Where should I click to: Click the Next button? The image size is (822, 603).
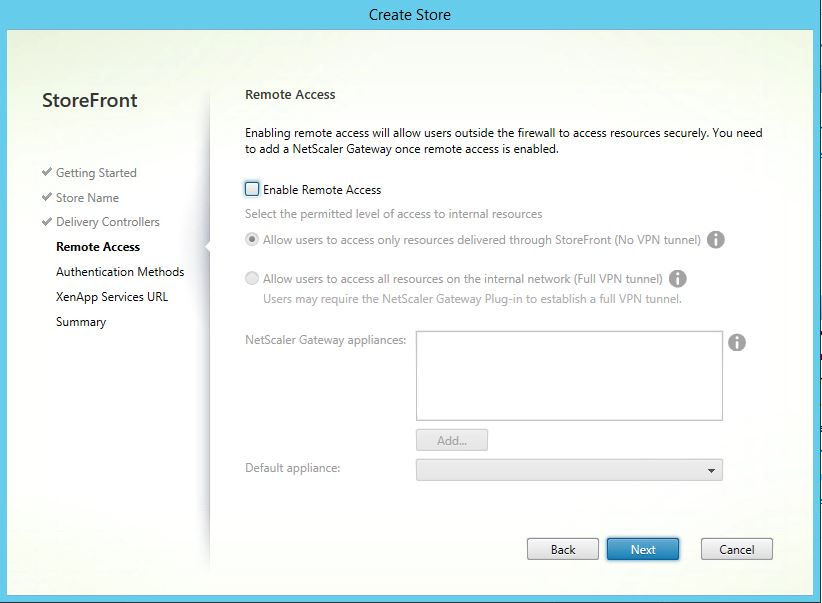point(643,549)
